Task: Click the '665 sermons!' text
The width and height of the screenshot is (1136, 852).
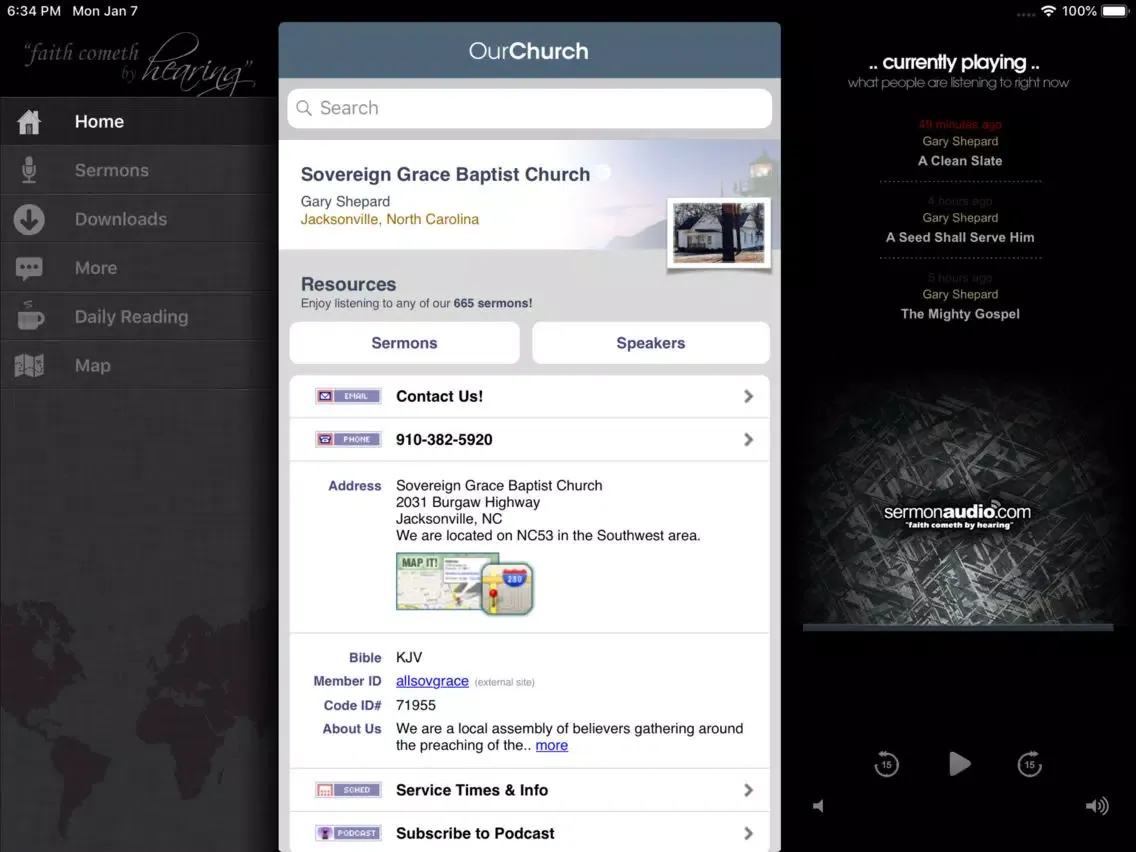Action: (x=493, y=303)
